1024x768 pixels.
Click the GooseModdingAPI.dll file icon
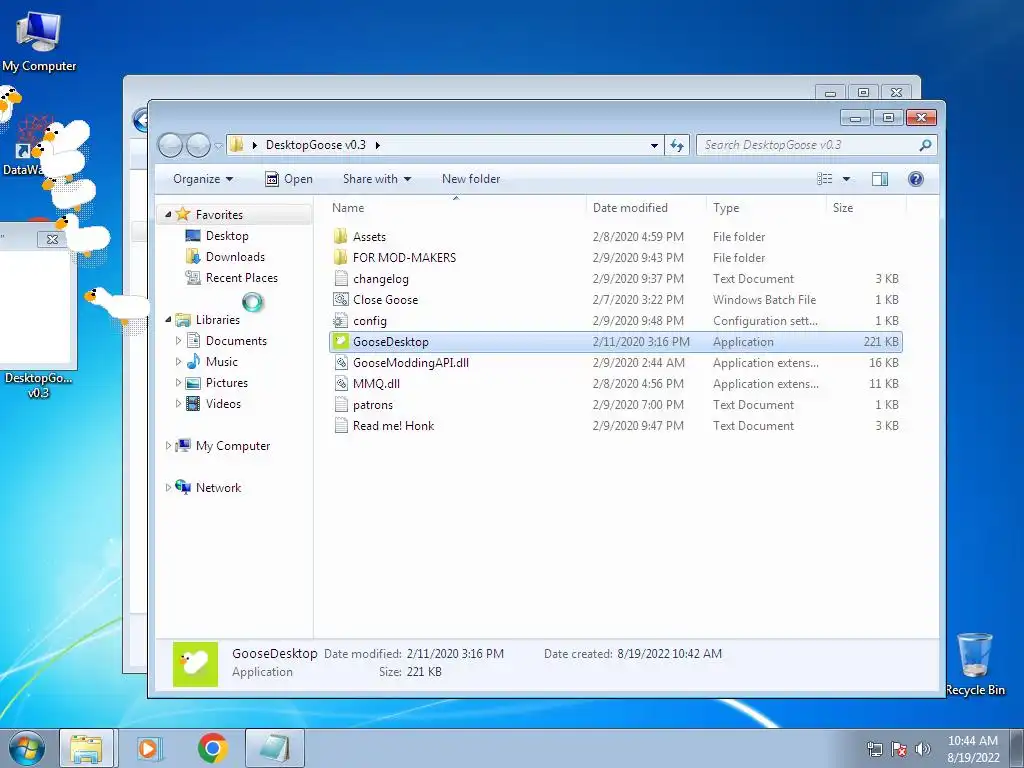tap(340, 362)
